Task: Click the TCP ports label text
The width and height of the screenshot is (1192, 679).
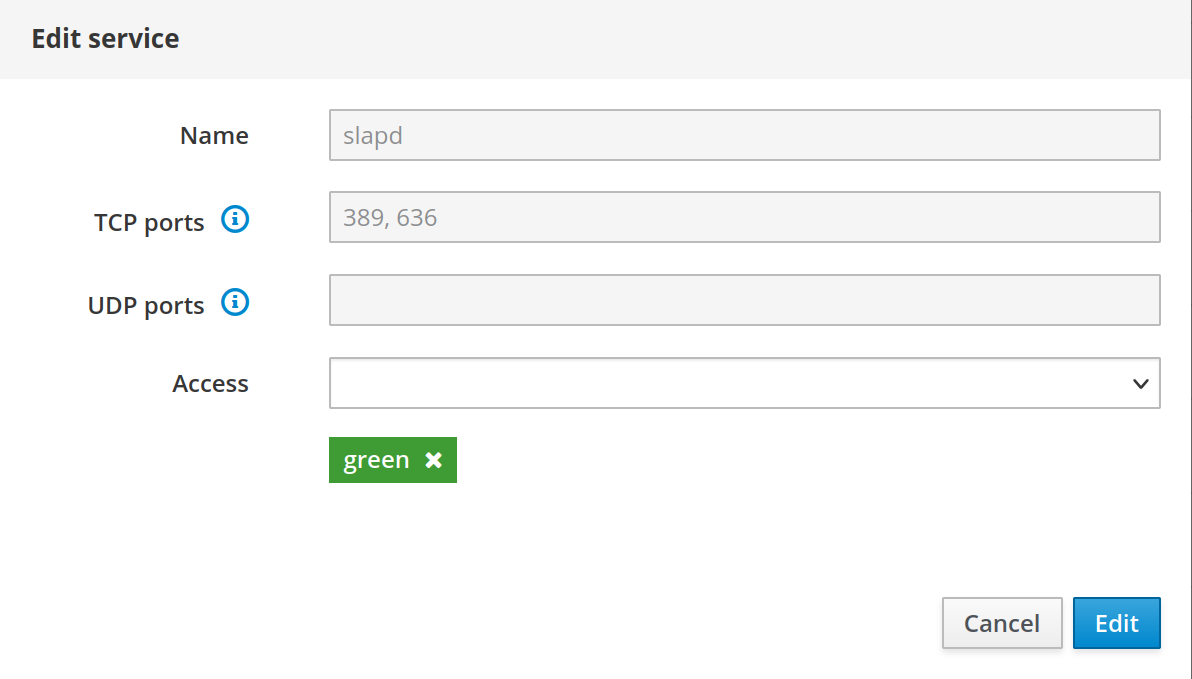Action: 149,222
